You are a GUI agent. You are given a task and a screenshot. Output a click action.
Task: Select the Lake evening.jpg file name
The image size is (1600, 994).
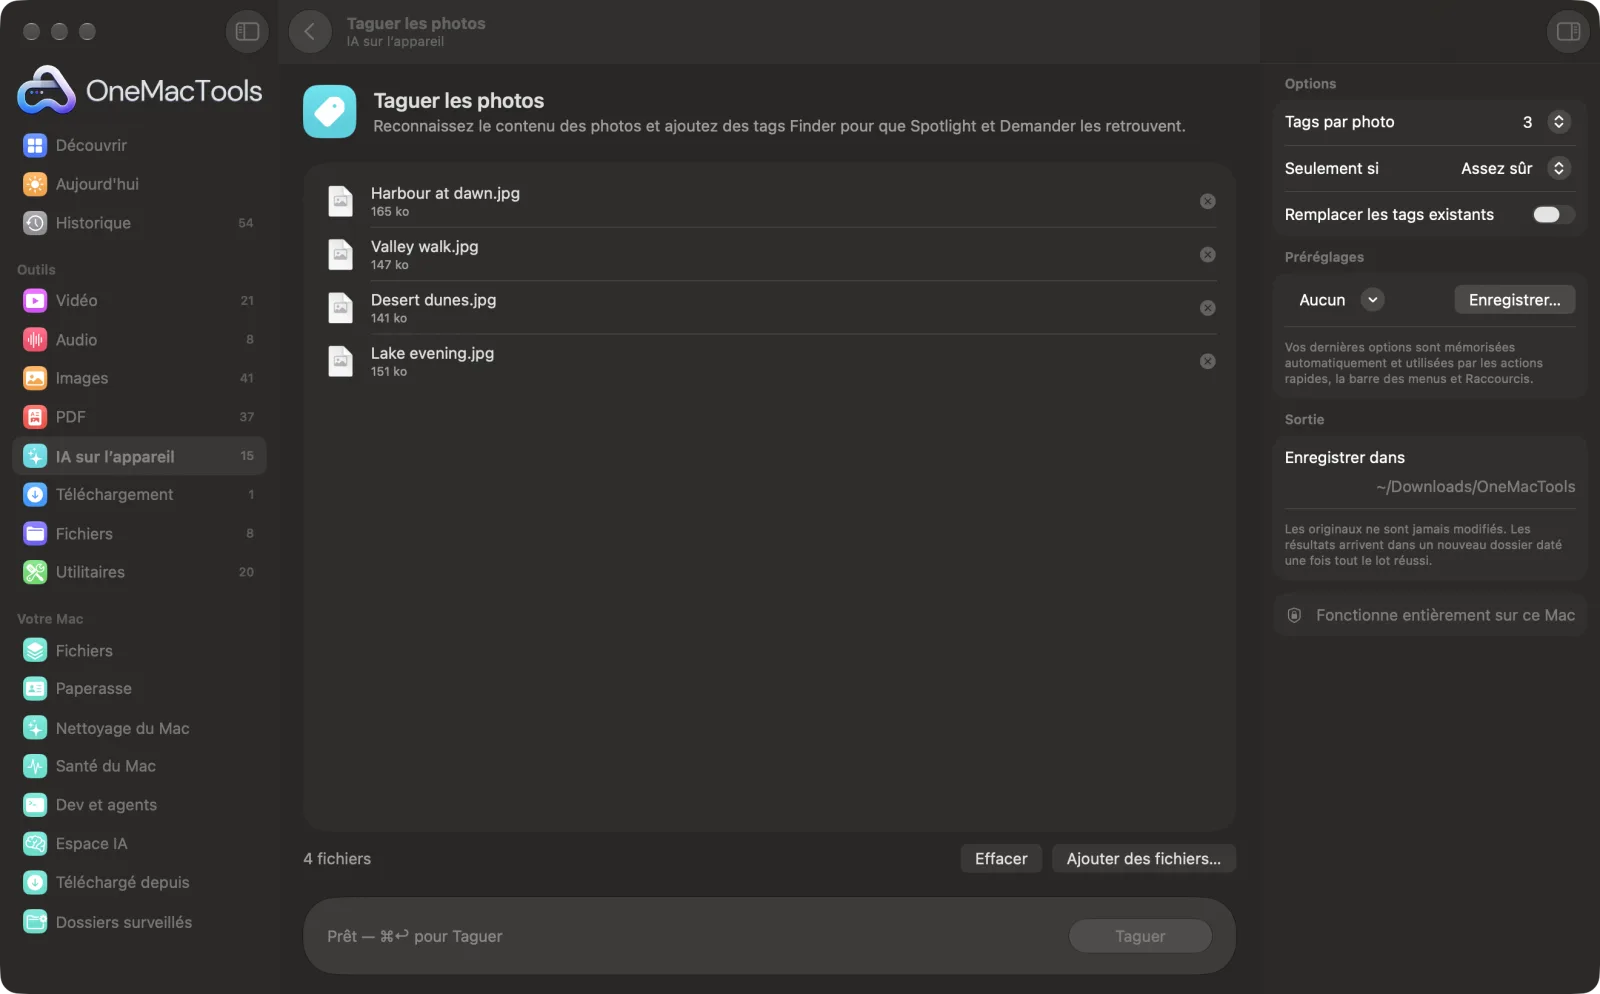[432, 353]
